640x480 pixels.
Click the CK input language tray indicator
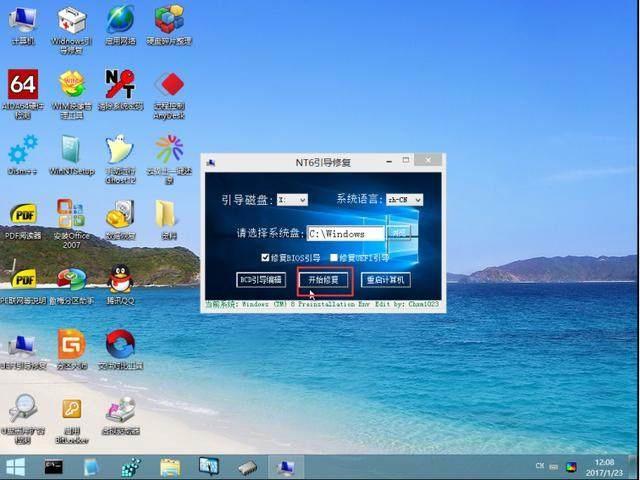tap(540, 466)
